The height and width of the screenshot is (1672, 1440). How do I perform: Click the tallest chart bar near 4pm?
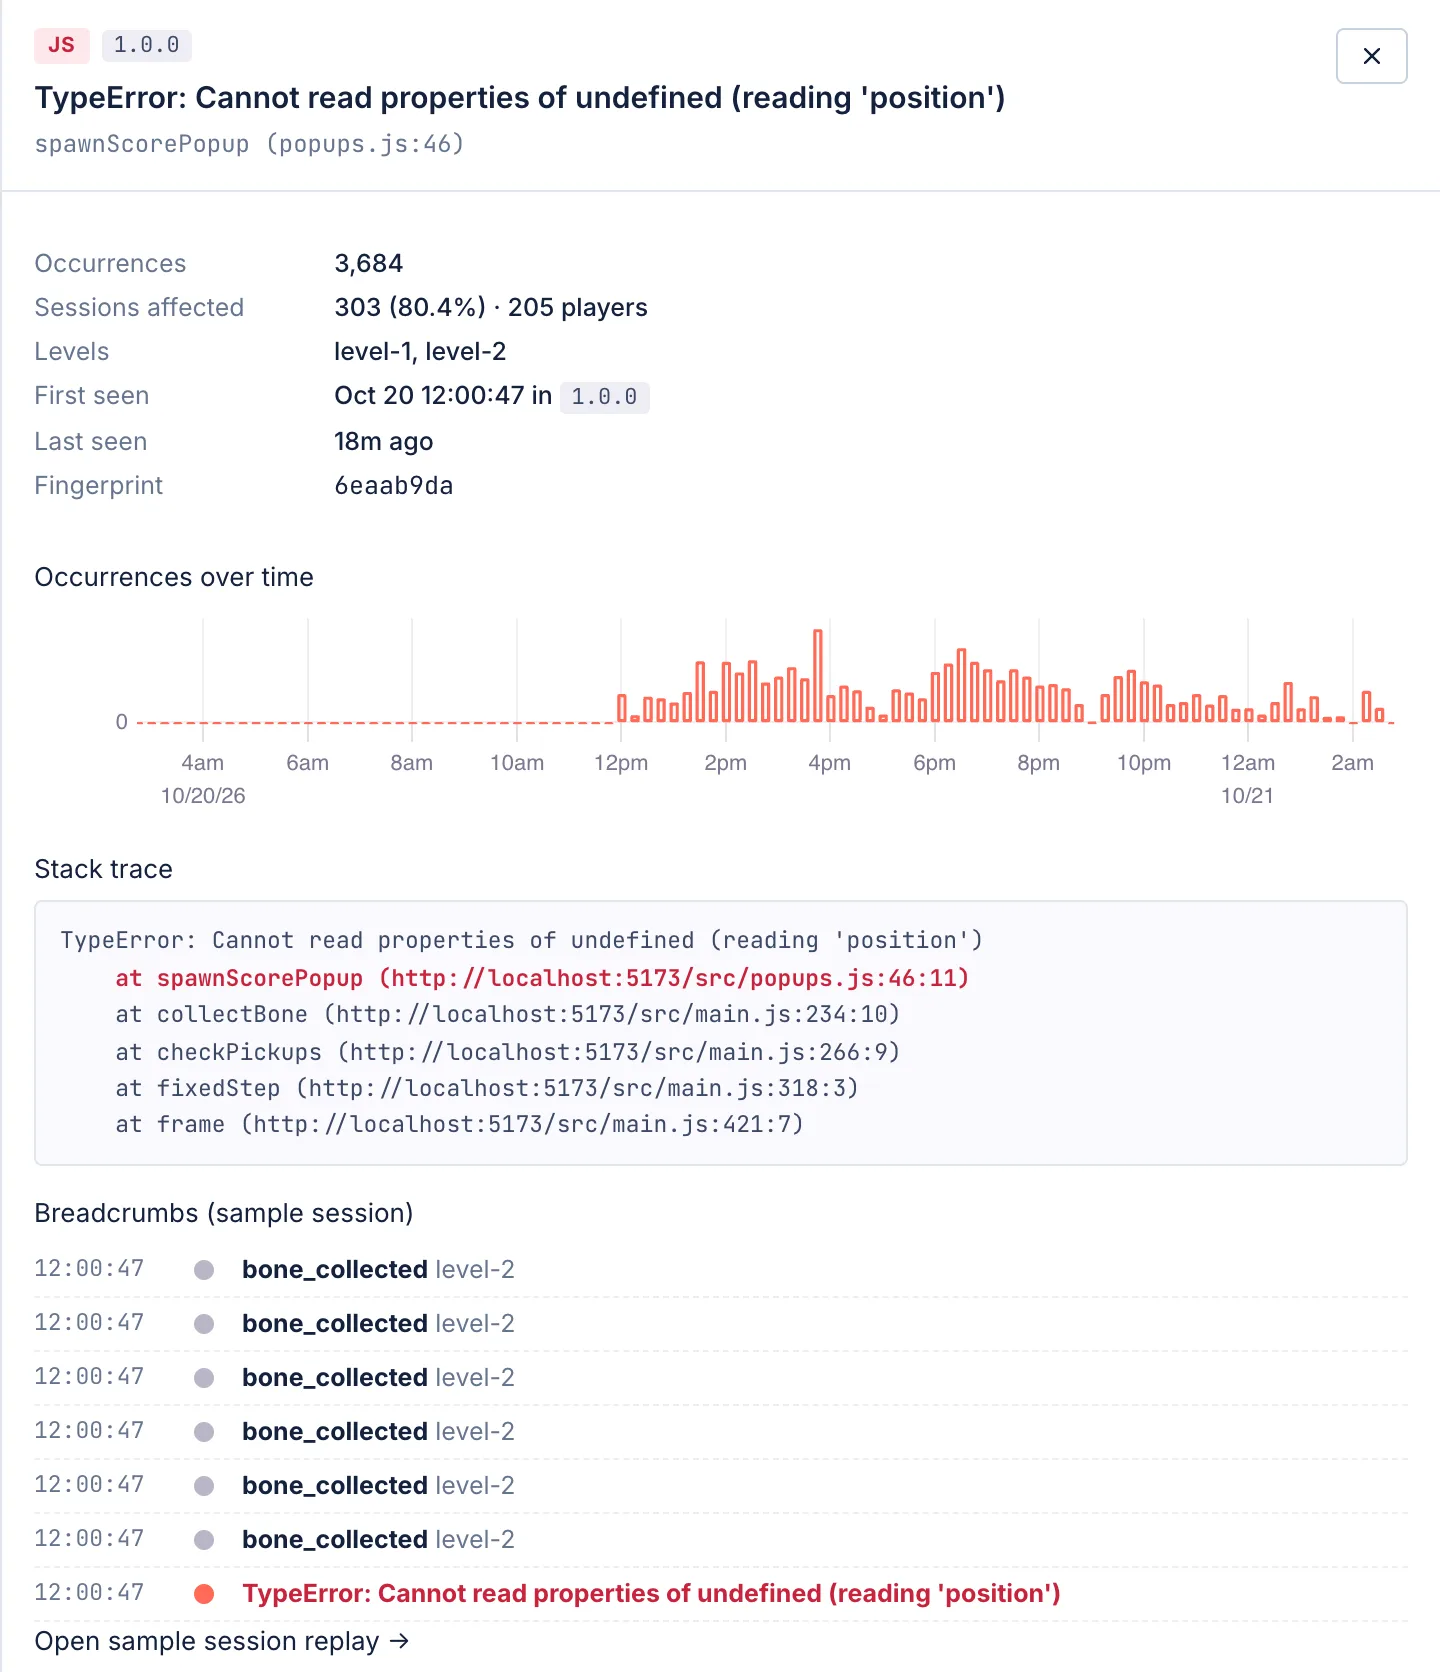tap(818, 675)
